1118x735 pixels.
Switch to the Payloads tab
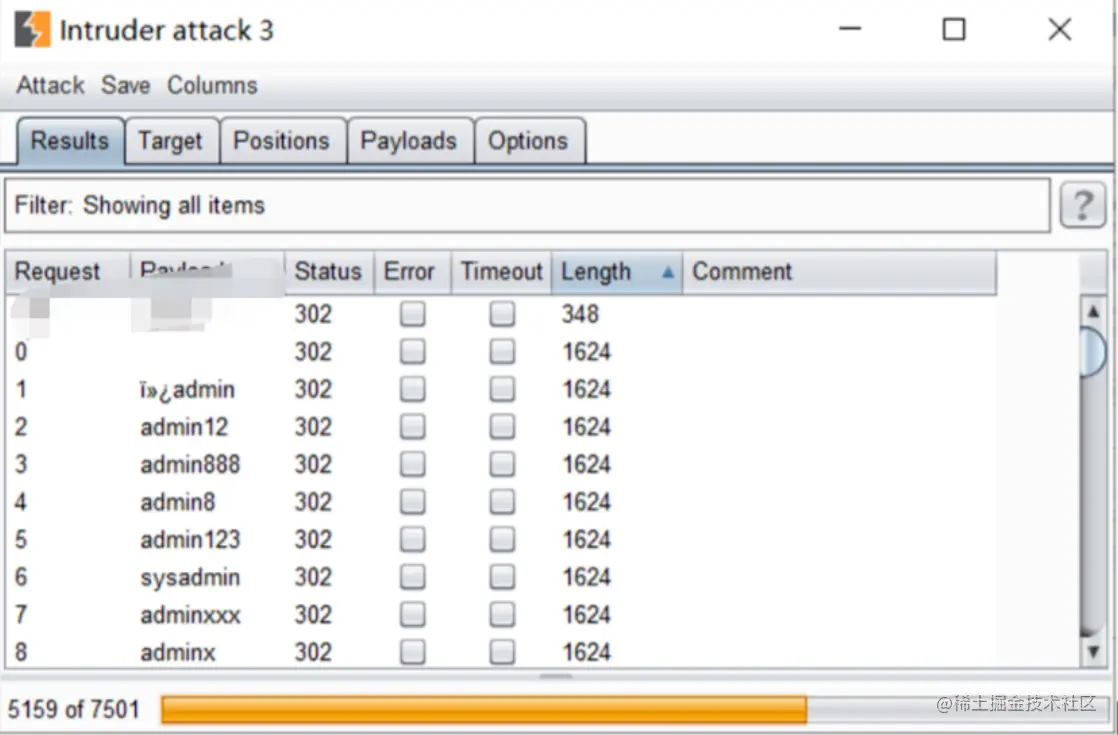click(409, 141)
